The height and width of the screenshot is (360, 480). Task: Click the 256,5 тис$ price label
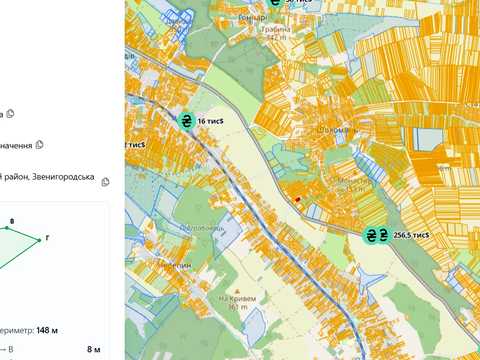pos(411,235)
